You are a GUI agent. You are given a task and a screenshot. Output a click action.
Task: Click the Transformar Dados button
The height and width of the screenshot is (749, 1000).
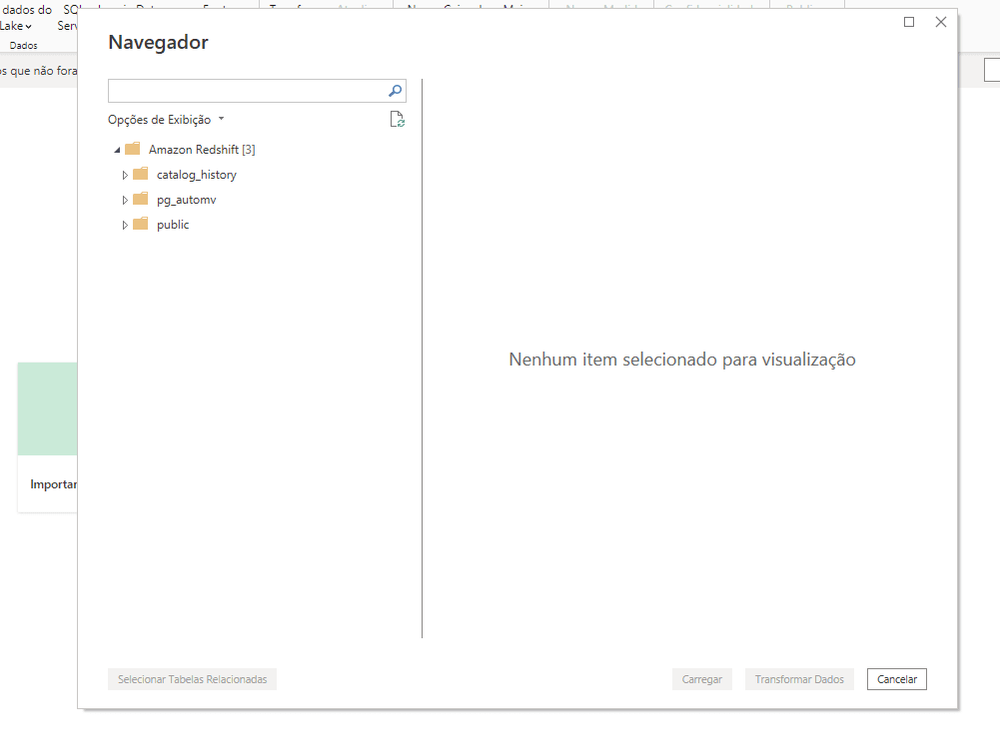799,678
